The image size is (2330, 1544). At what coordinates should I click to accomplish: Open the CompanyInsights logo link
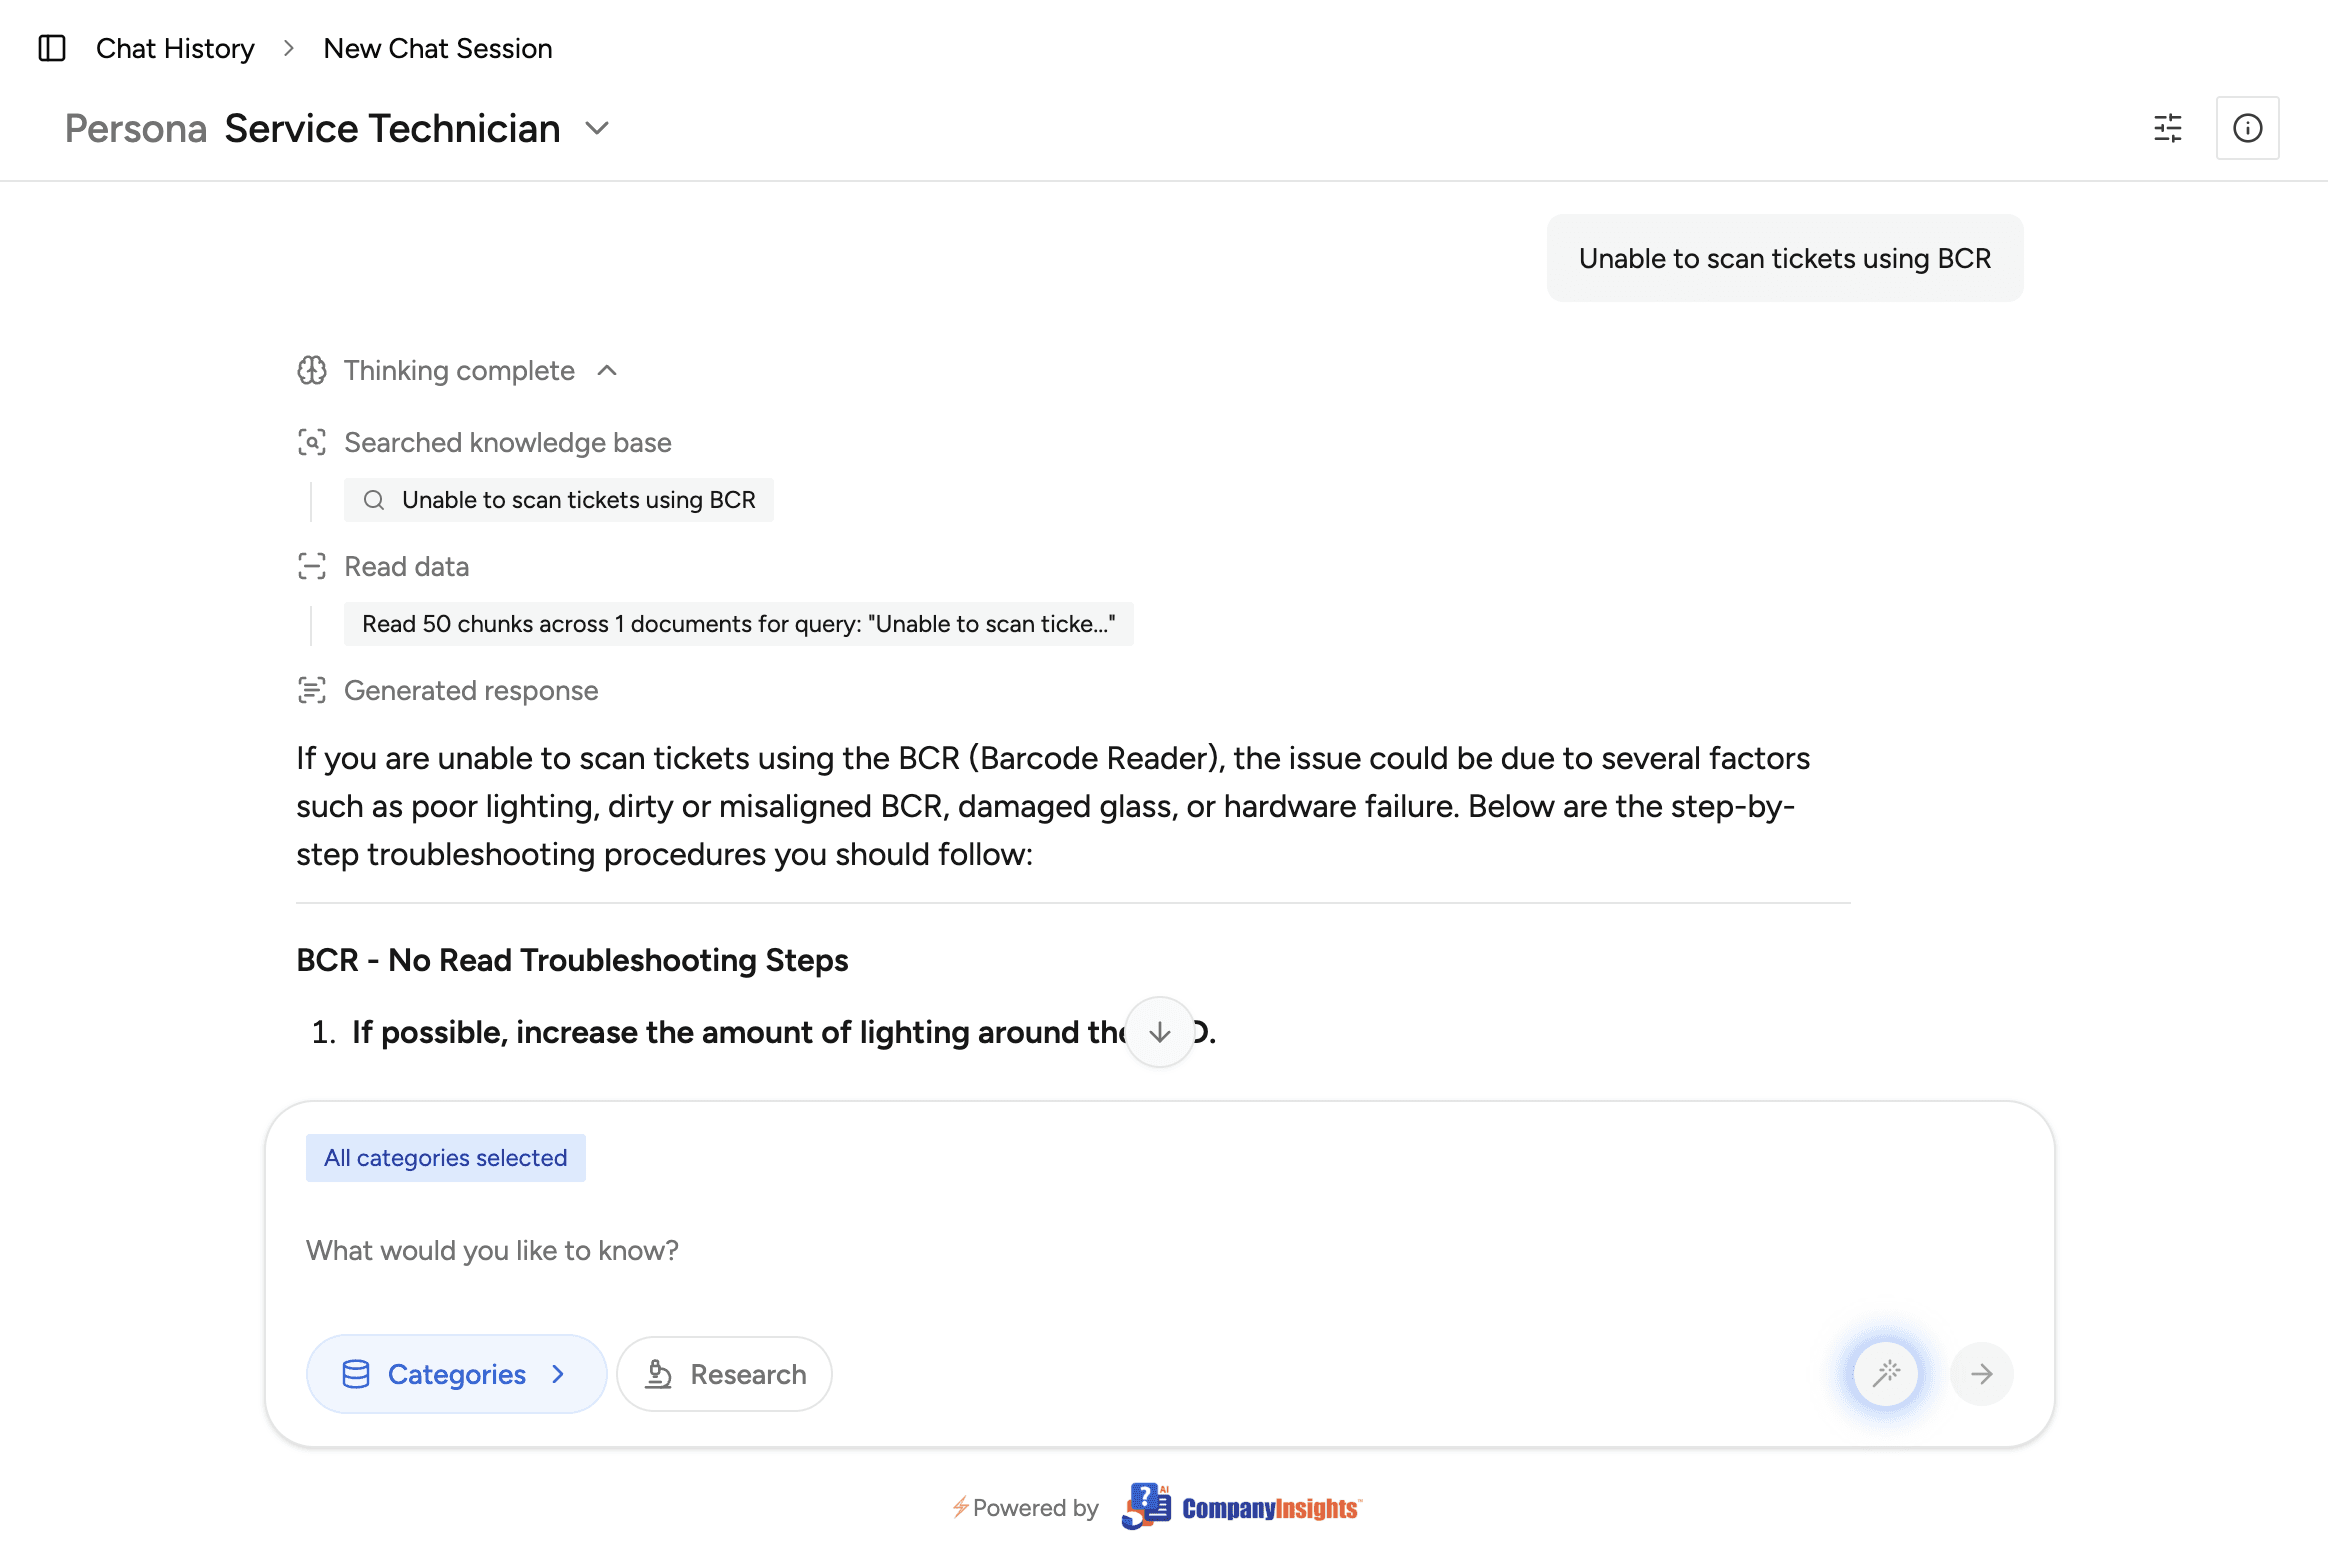tap(1242, 1507)
